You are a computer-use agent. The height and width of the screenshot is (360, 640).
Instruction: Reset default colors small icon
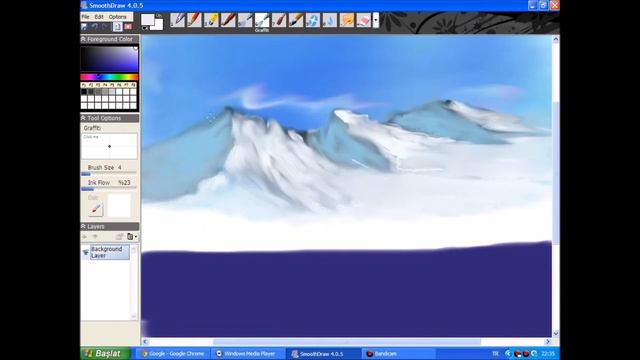144,28
